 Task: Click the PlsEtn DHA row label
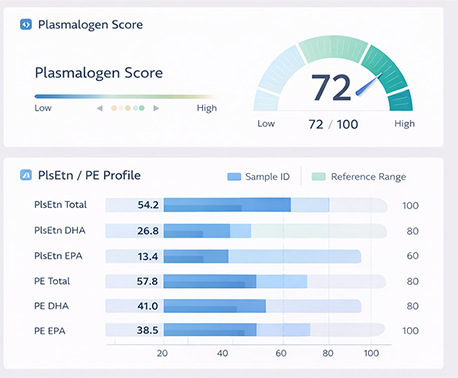tap(60, 230)
